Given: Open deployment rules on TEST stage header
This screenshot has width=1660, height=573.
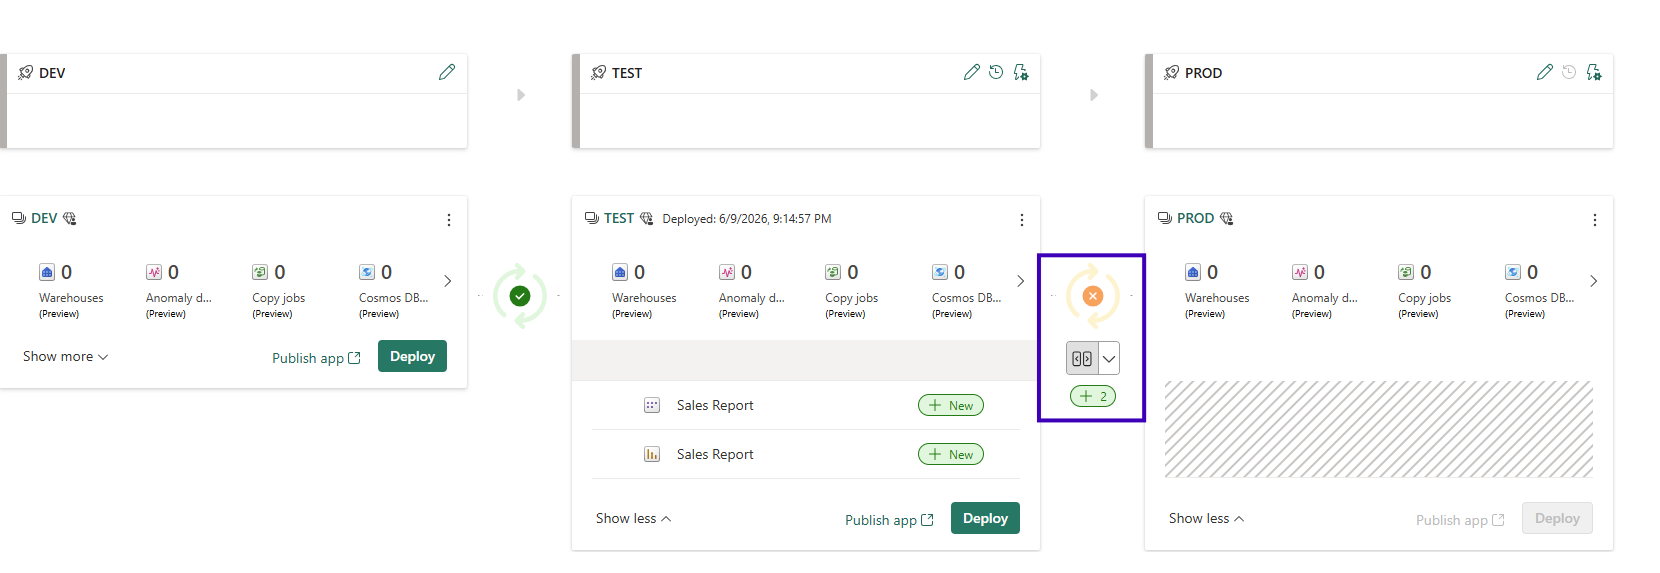Looking at the screenshot, I should (x=1021, y=72).
